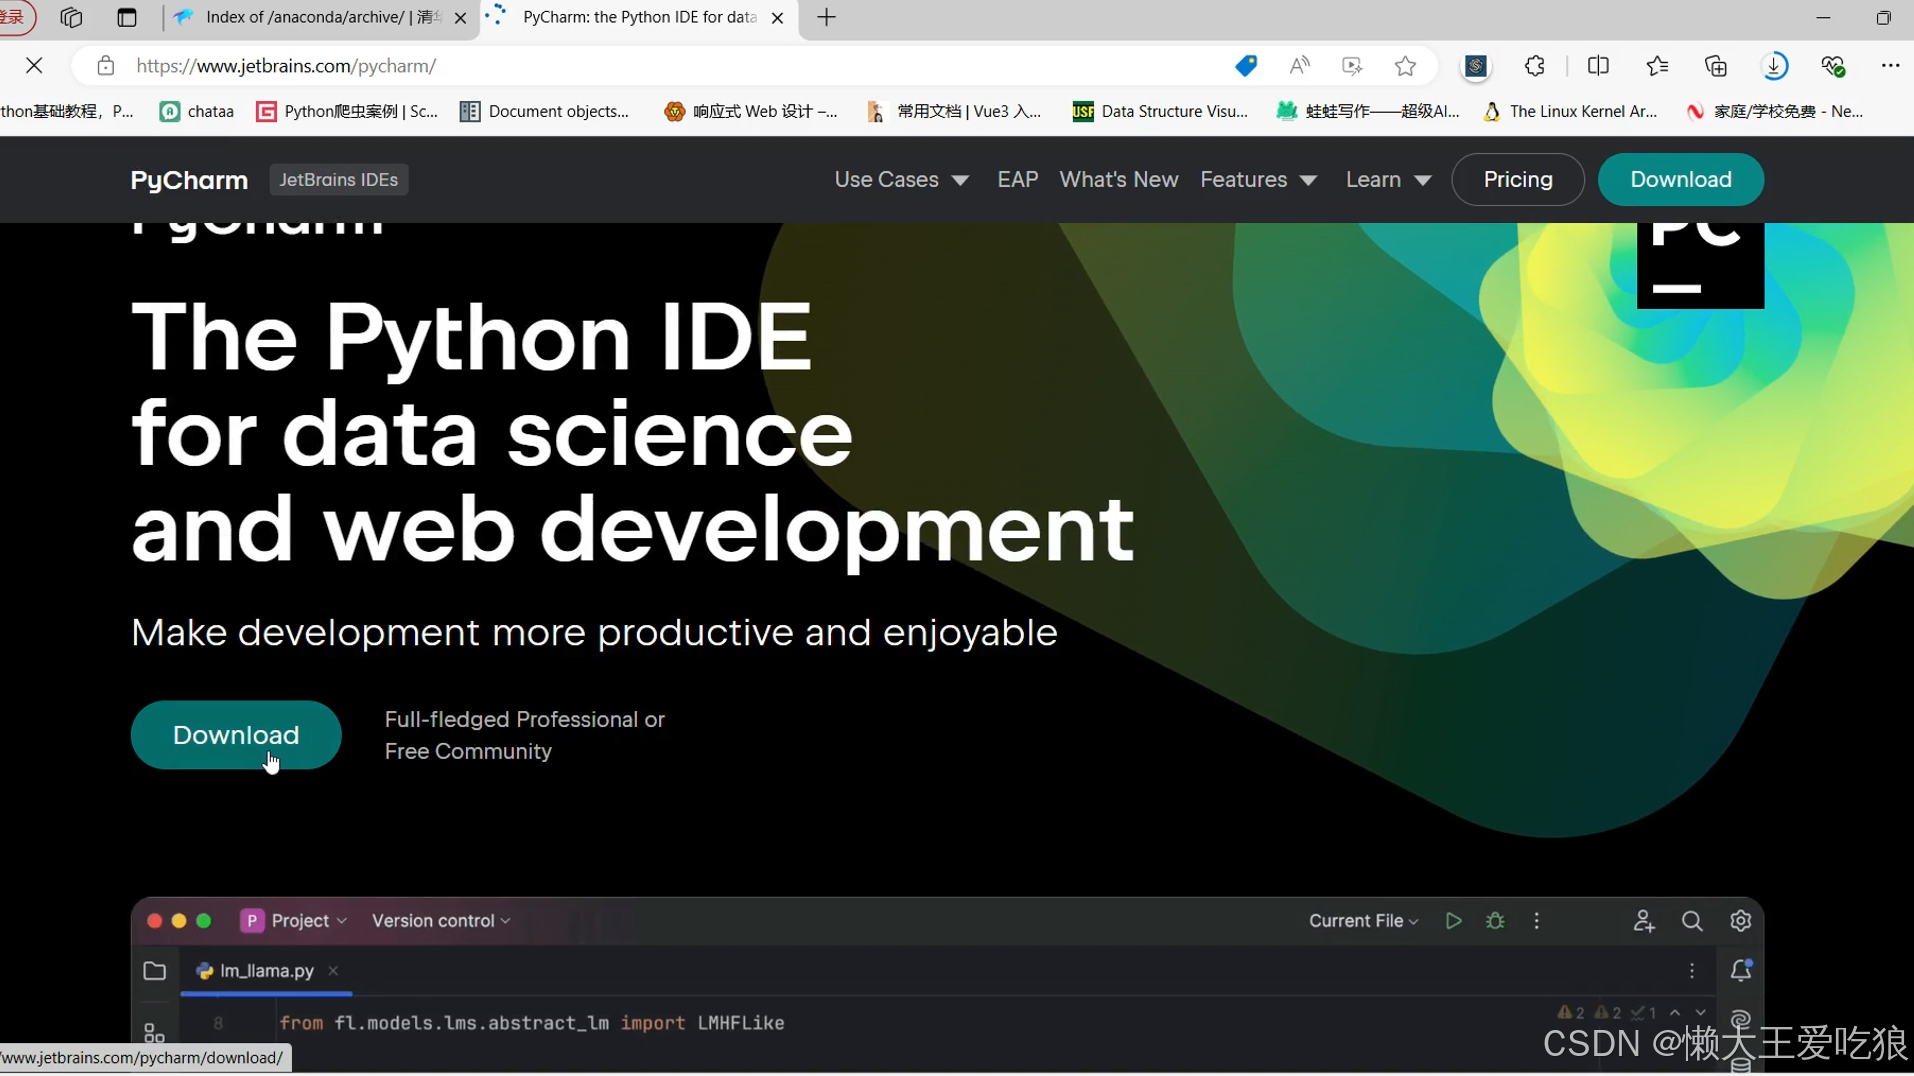Open the EAP menu link
Screen dimensions: 1914x1076
click(x=1018, y=180)
